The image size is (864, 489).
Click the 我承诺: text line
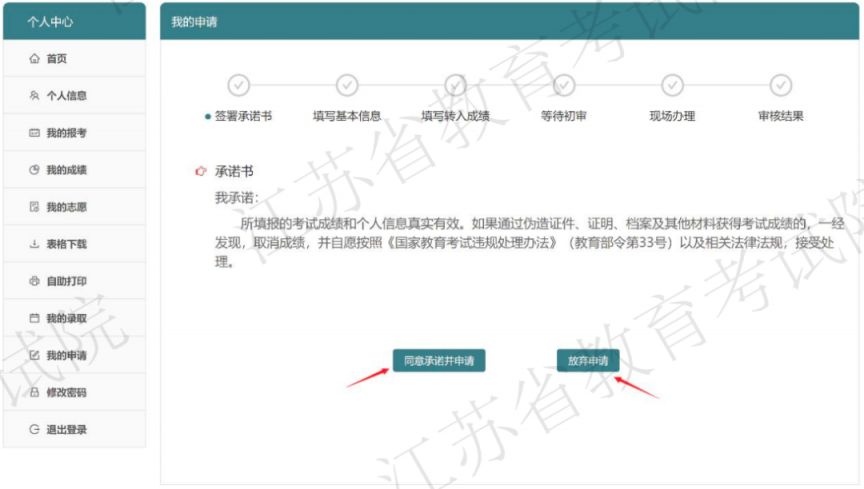click(236, 197)
